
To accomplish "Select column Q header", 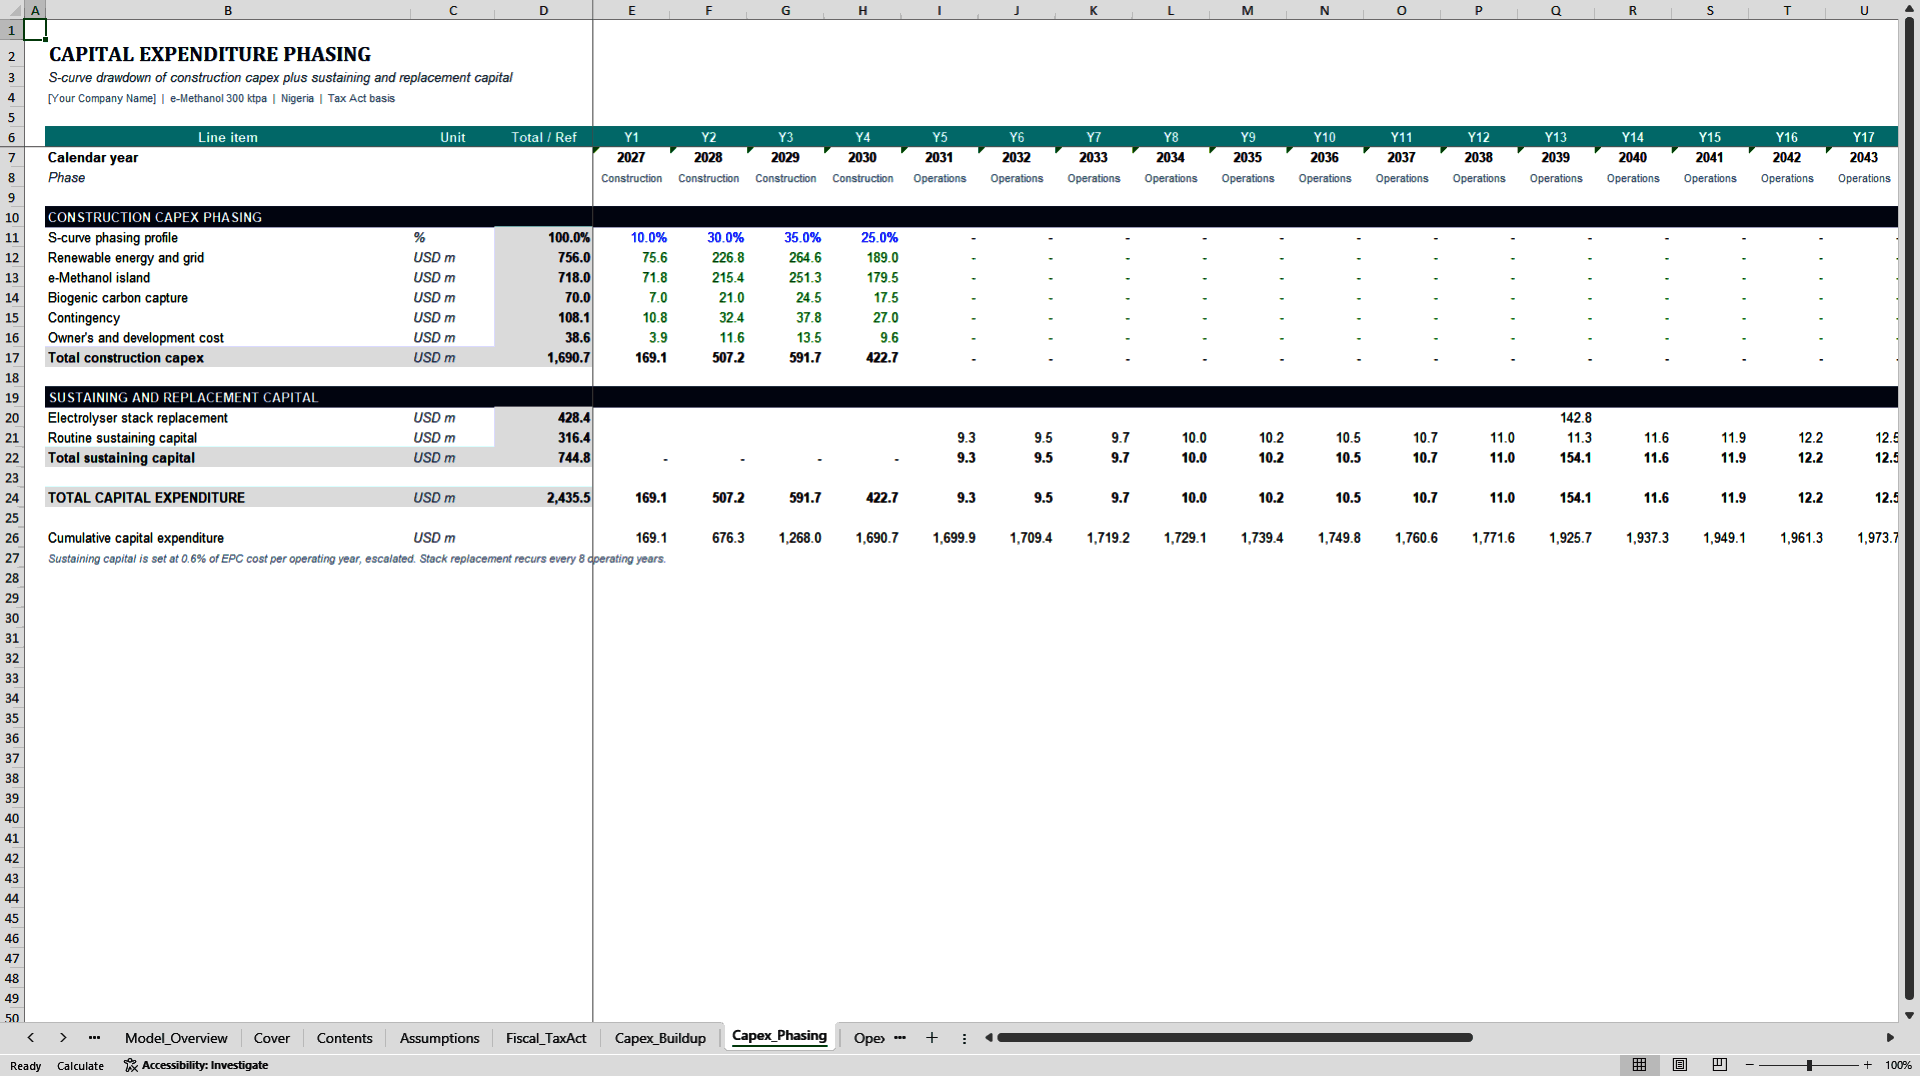I will (1556, 10).
